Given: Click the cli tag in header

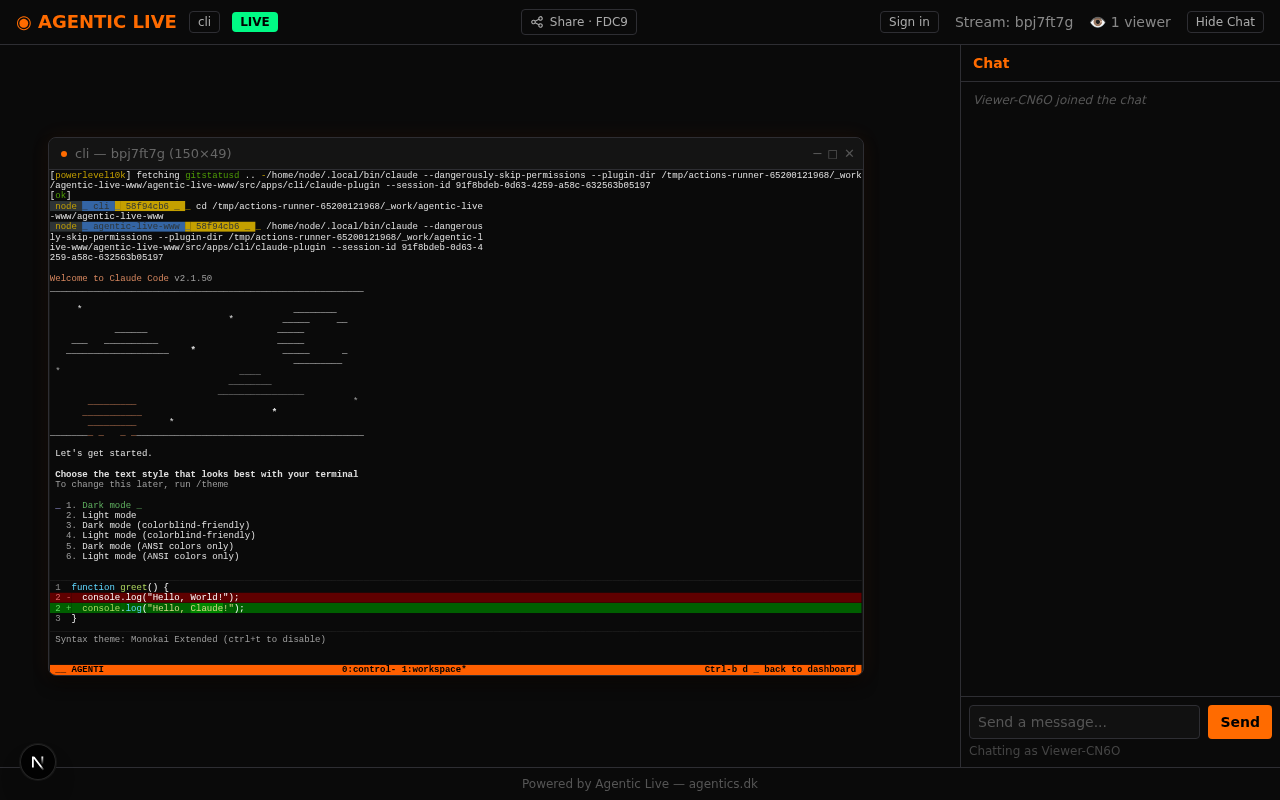Looking at the screenshot, I should tap(204, 22).
